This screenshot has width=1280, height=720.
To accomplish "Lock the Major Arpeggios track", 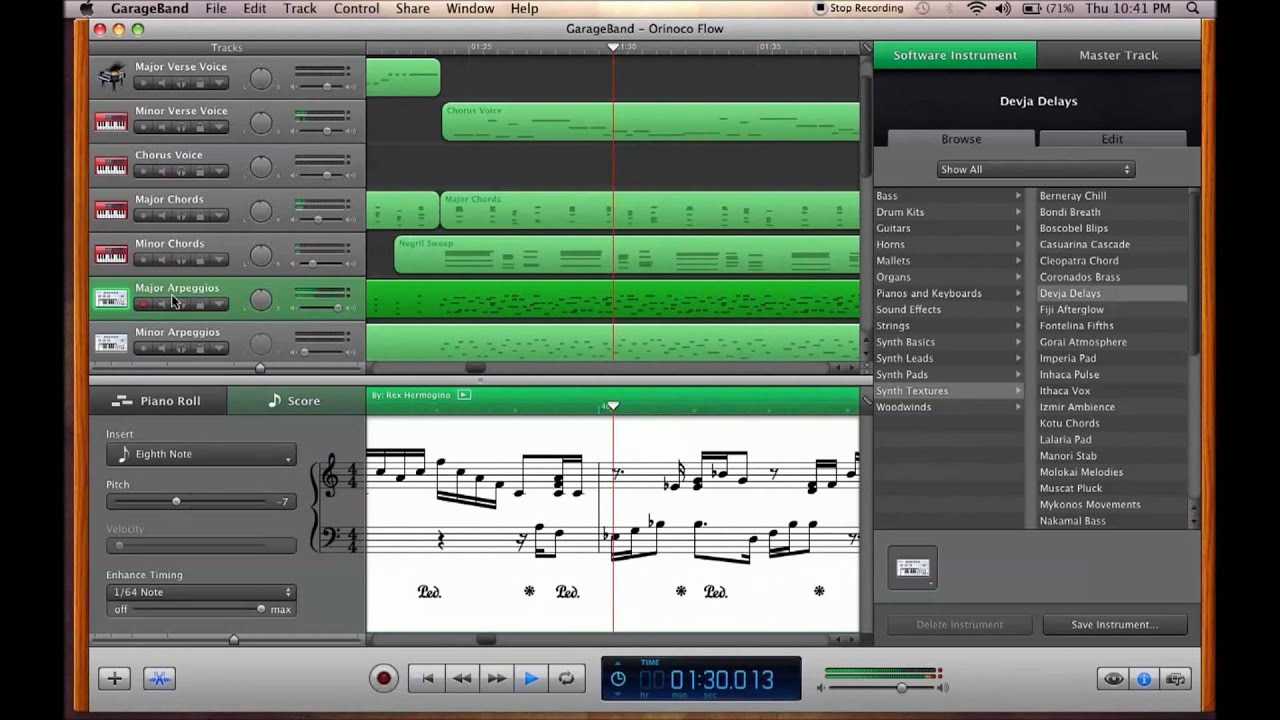I will coord(200,303).
